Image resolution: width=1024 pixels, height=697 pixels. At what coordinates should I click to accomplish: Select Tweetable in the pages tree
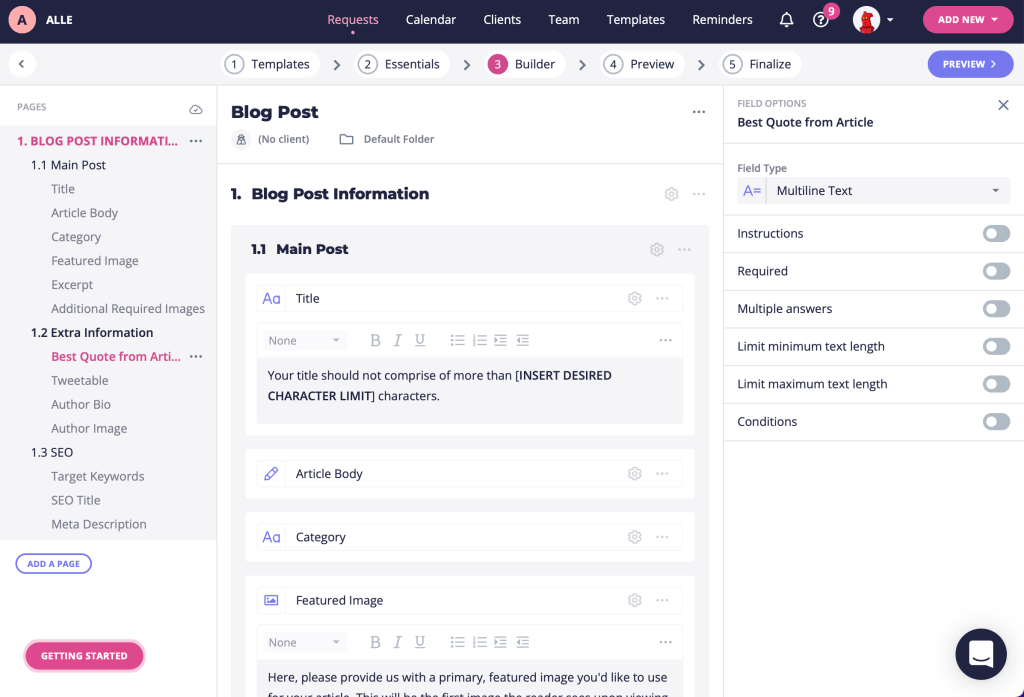(x=80, y=381)
